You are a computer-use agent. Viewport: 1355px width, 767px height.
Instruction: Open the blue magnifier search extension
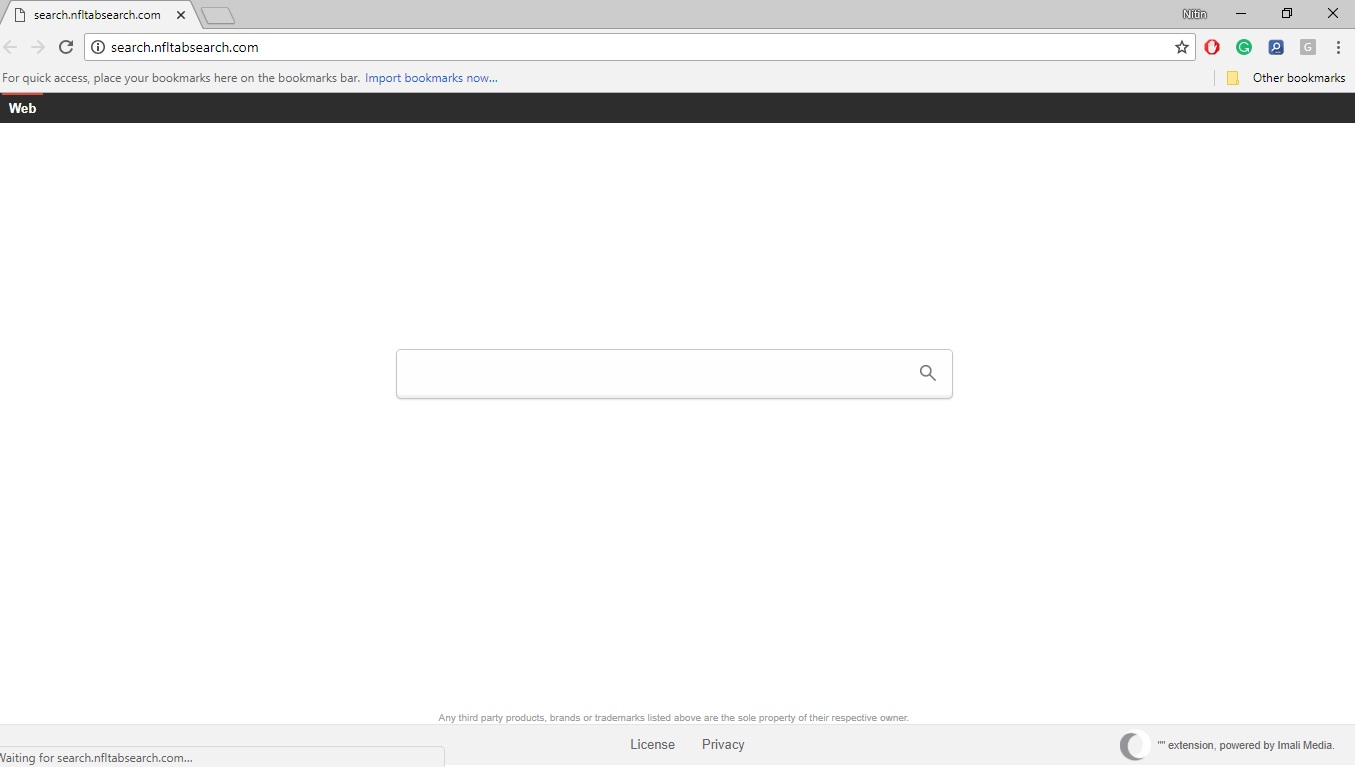click(x=1275, y=46)
